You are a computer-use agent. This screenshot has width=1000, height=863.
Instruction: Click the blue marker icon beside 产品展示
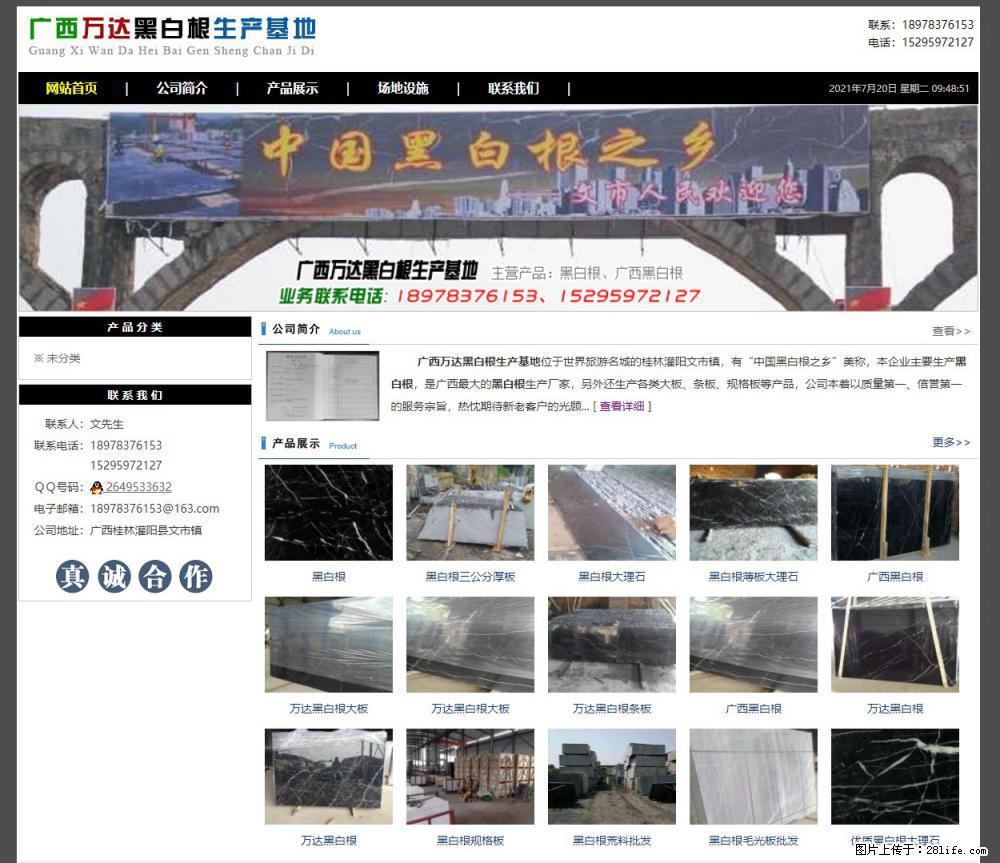pos(264,445)
